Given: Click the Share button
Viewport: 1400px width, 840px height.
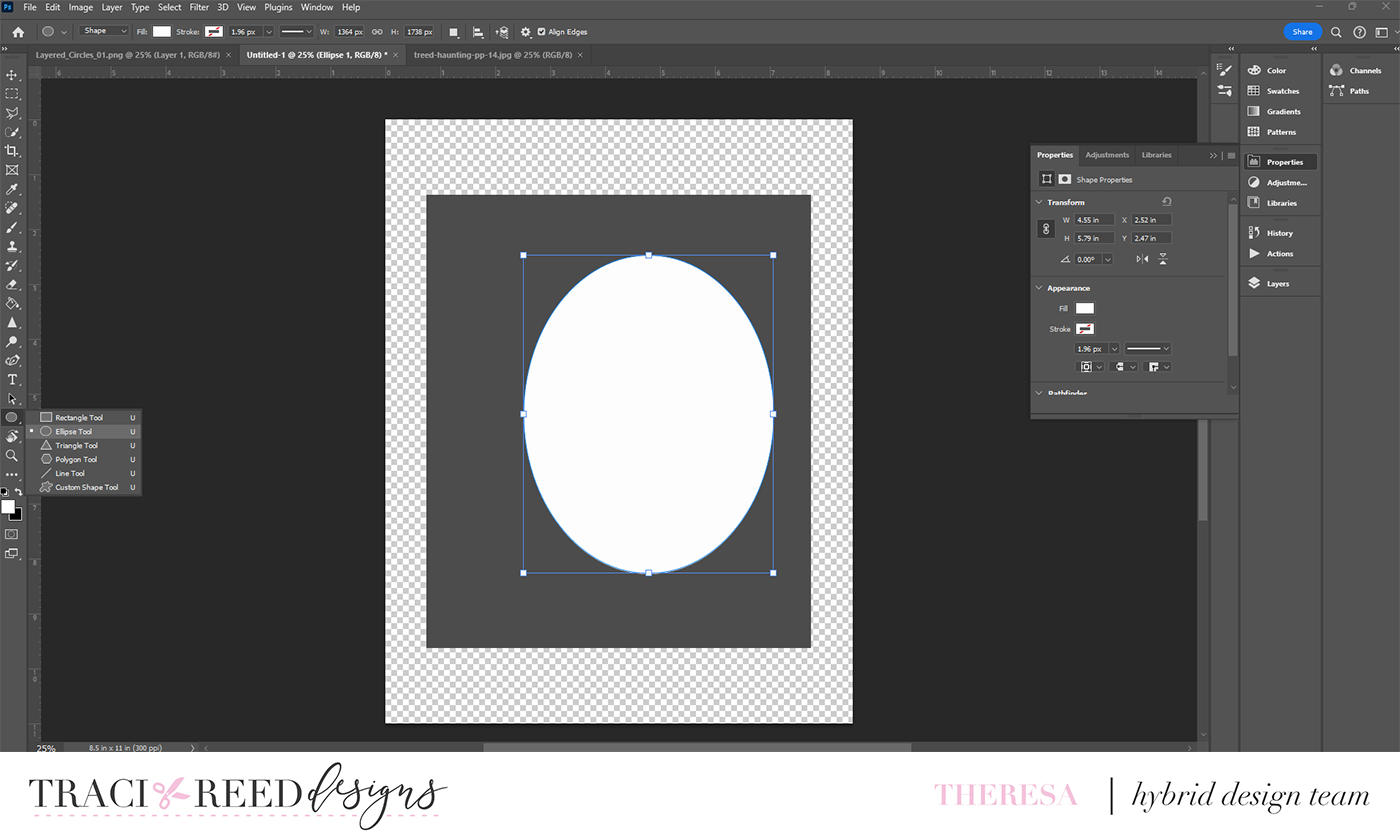Looking at the screenshot, I should point(1302,31).
